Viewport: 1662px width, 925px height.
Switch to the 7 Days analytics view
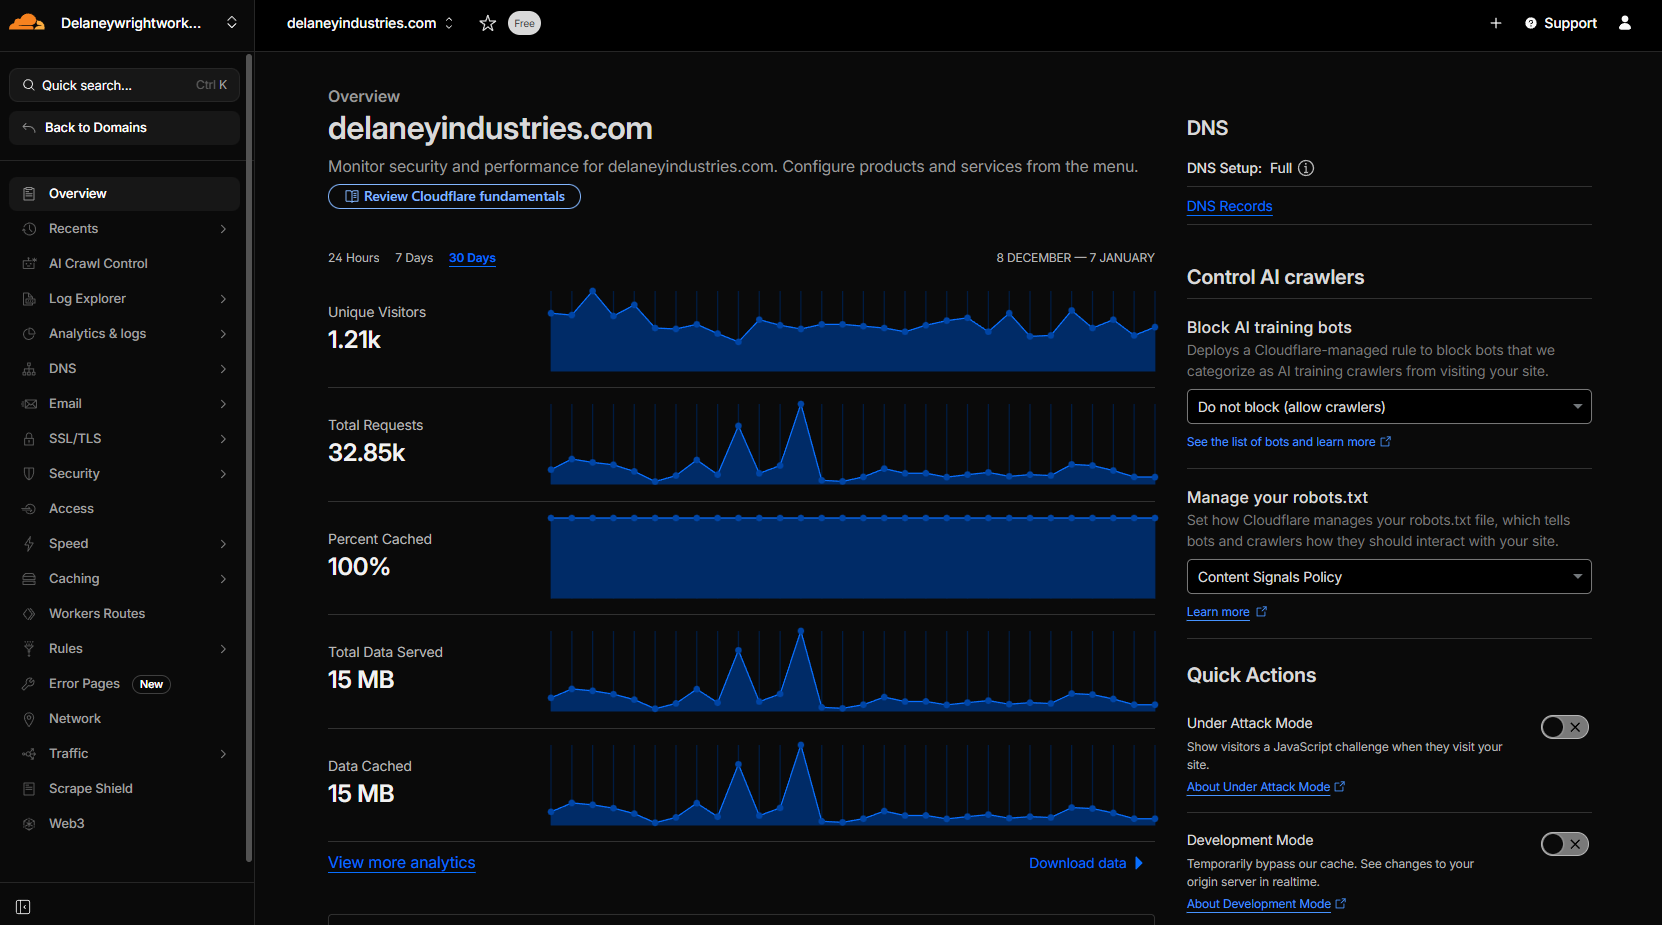point(414,258)
